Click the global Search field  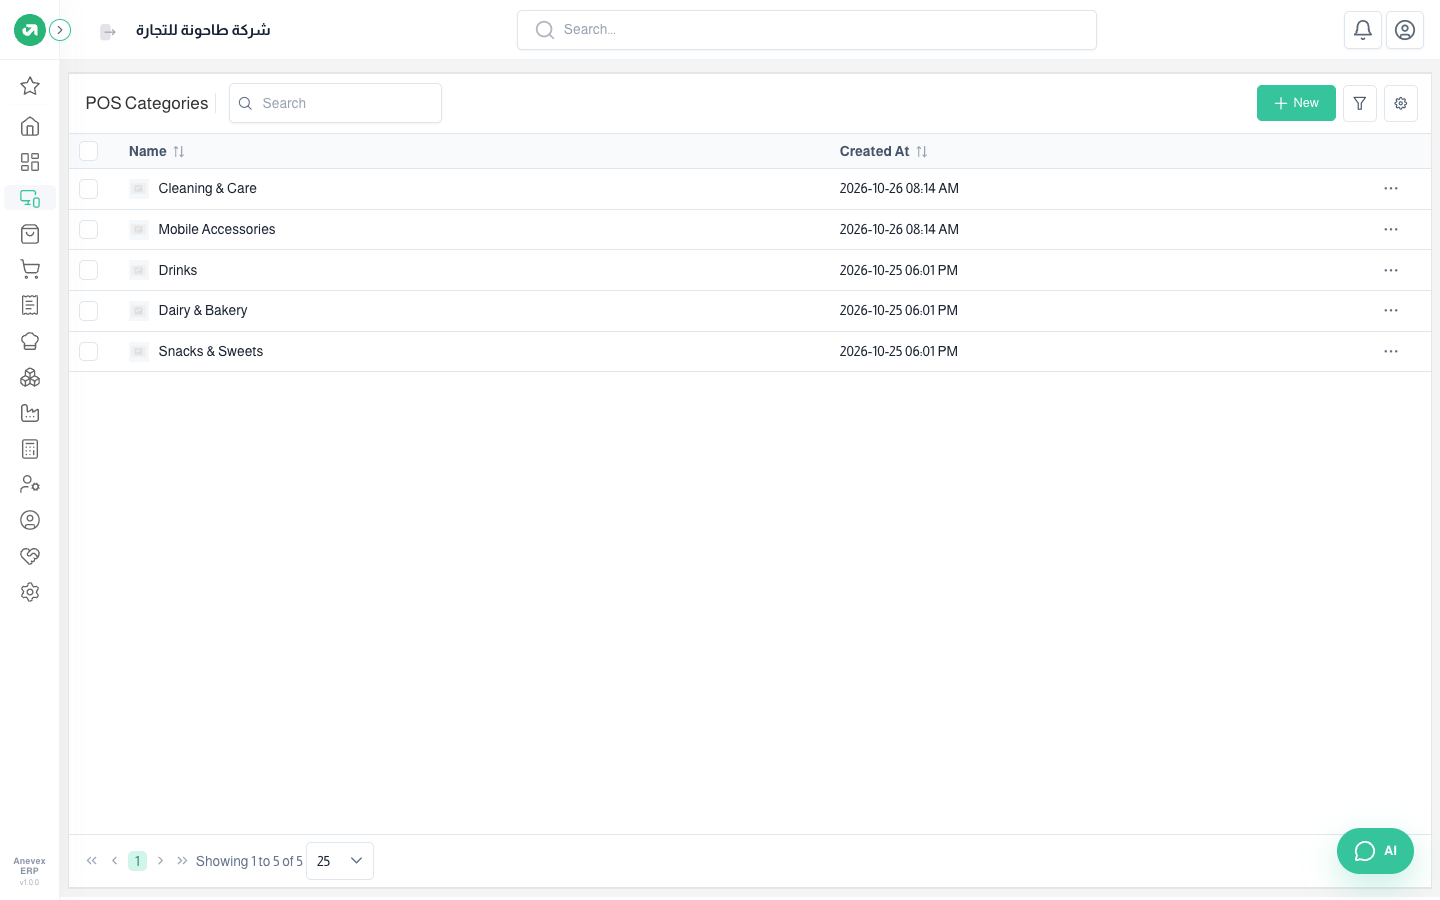[807, 30]
